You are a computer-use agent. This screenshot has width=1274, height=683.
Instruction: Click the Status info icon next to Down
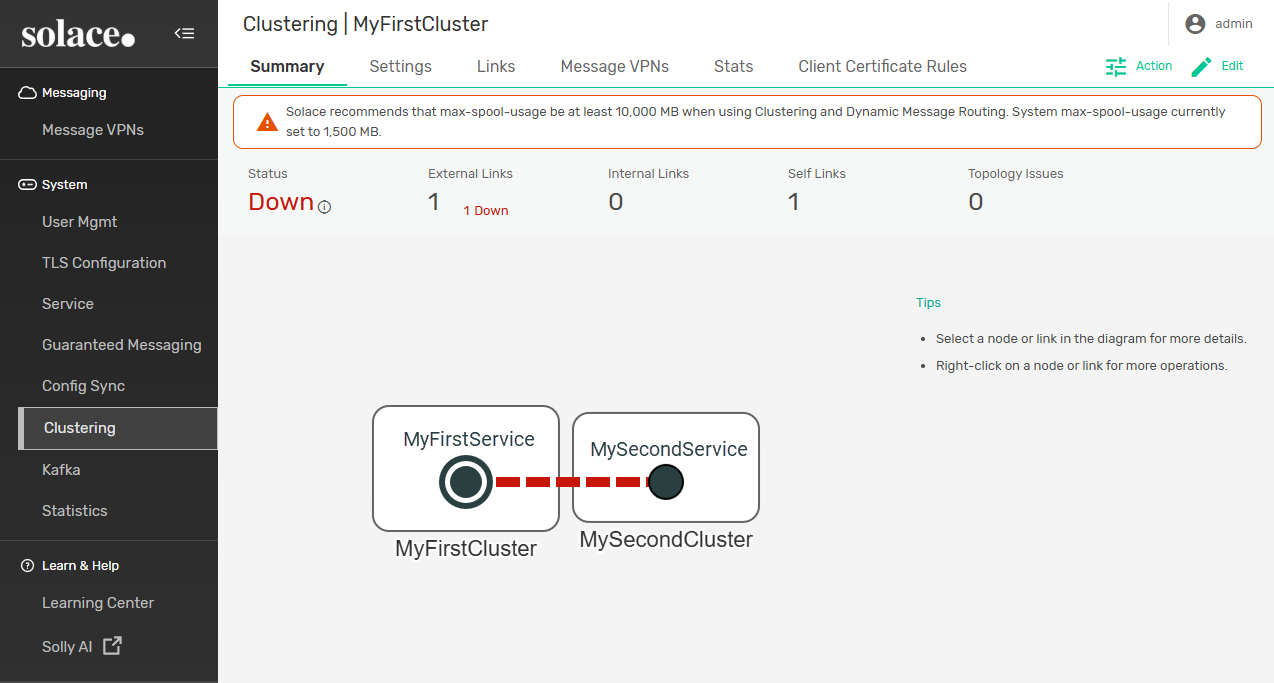[x=324, y=207]
